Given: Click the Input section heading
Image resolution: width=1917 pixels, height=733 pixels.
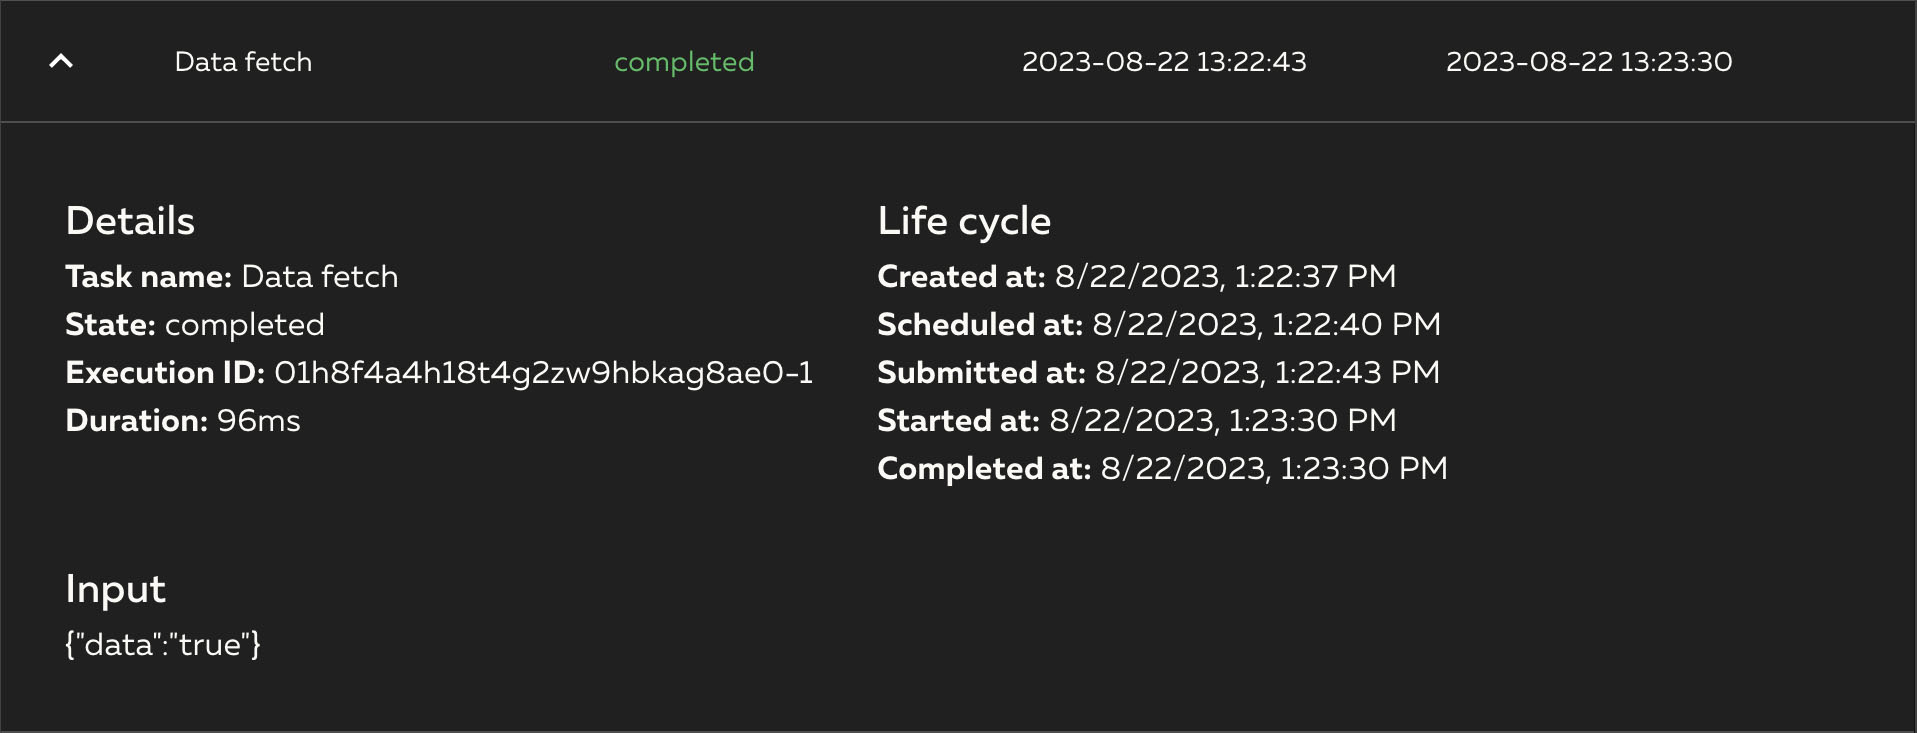Looking at the screenshot, I should [115, 589].
